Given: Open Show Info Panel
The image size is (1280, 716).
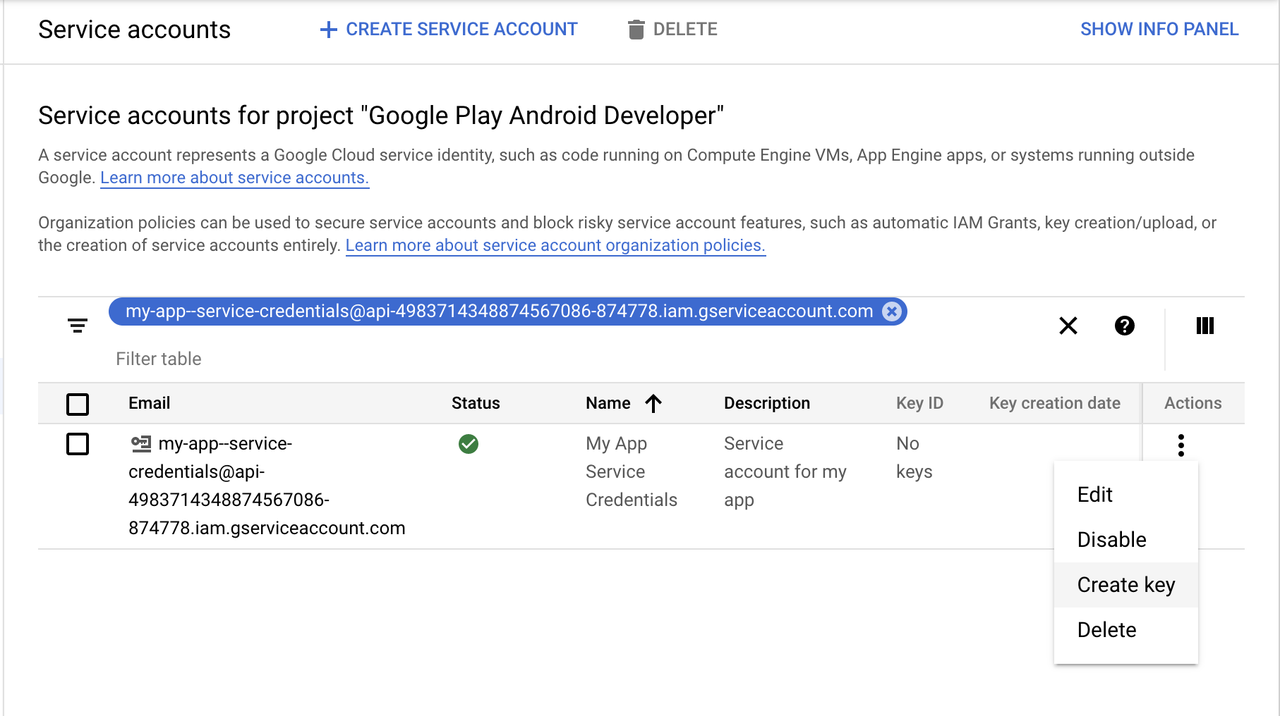Looking at the screenshot, I should (1159, 30).
